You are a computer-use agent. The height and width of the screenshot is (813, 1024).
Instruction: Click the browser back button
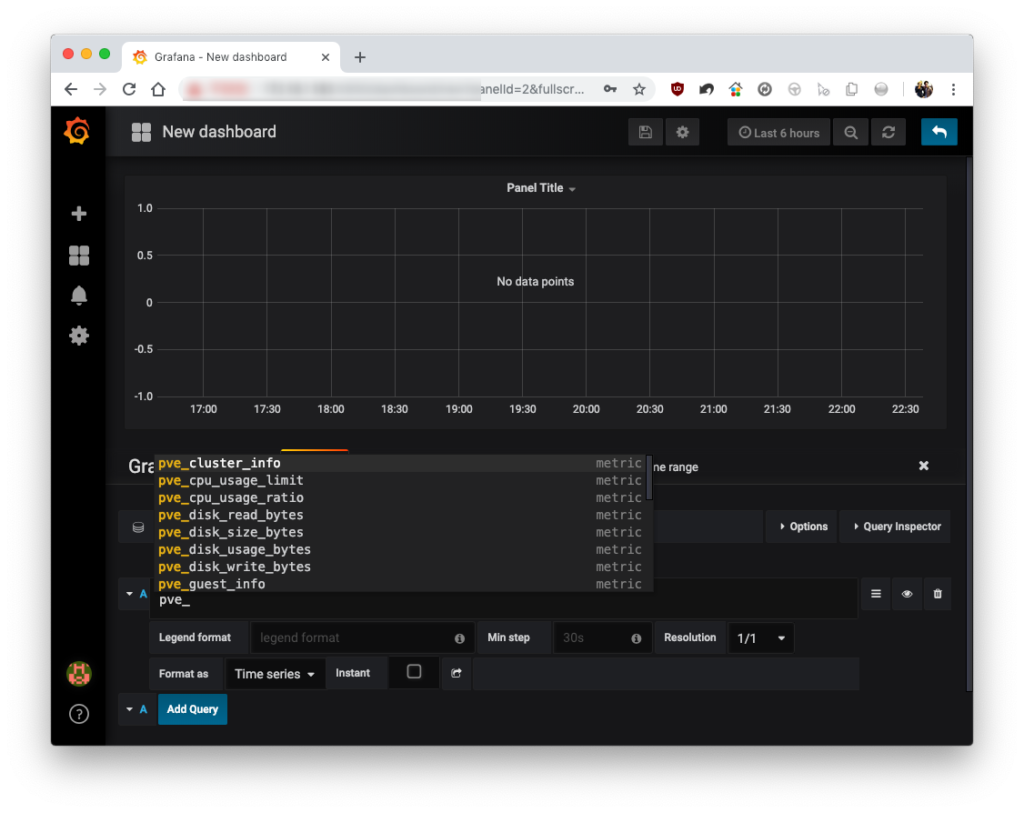71,89
